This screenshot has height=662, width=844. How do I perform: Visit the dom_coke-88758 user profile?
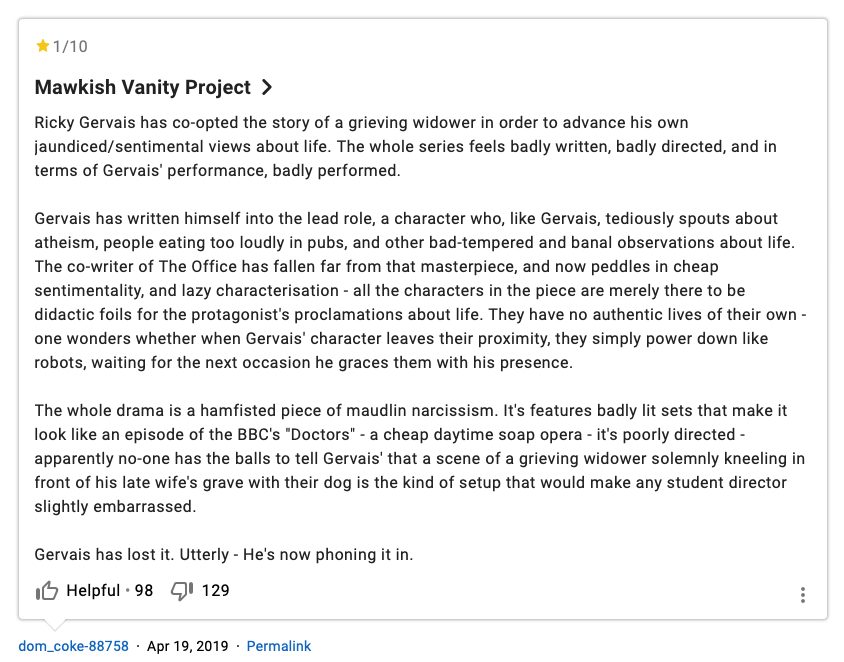[73, 646]
